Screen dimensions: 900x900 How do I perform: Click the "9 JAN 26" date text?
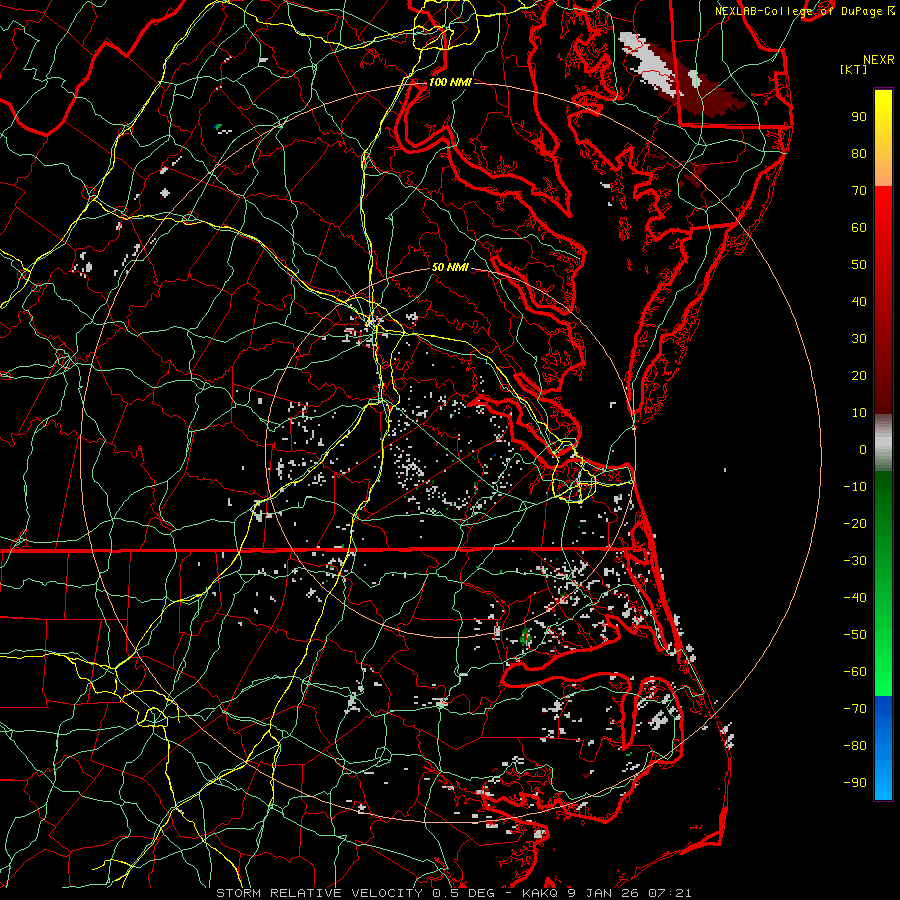[x=603, y=893]
